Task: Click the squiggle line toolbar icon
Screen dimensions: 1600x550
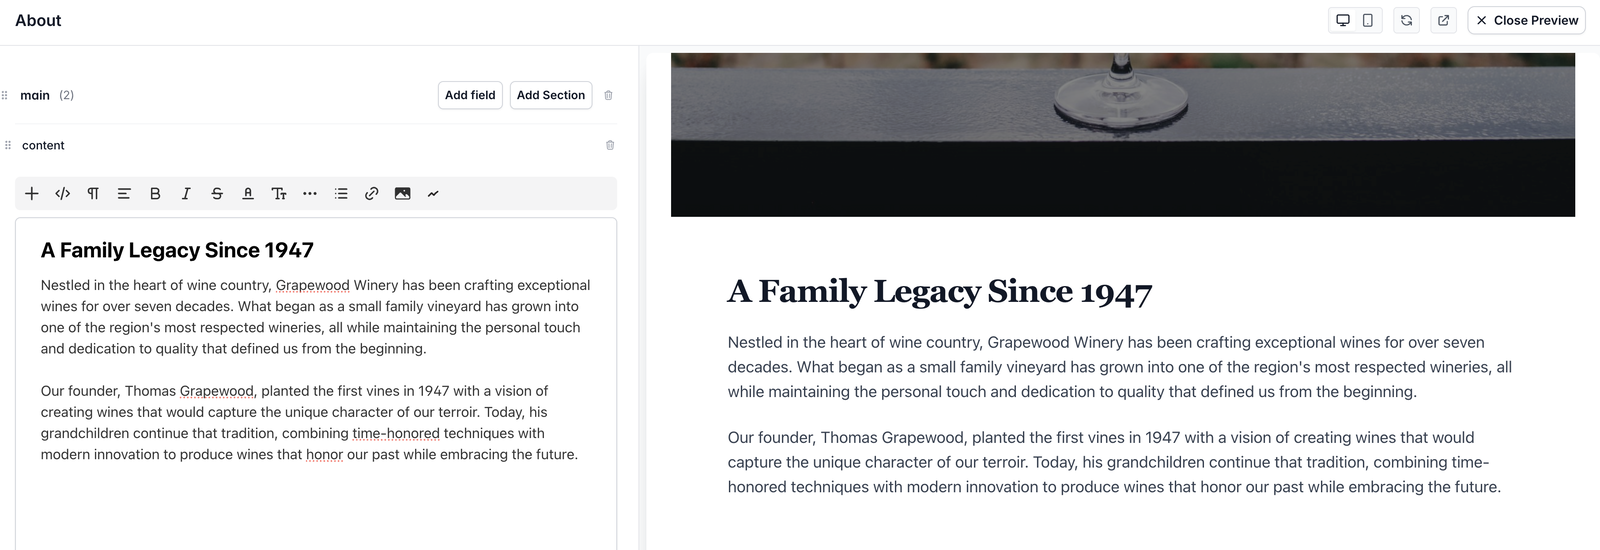Action: click(433, 194)
